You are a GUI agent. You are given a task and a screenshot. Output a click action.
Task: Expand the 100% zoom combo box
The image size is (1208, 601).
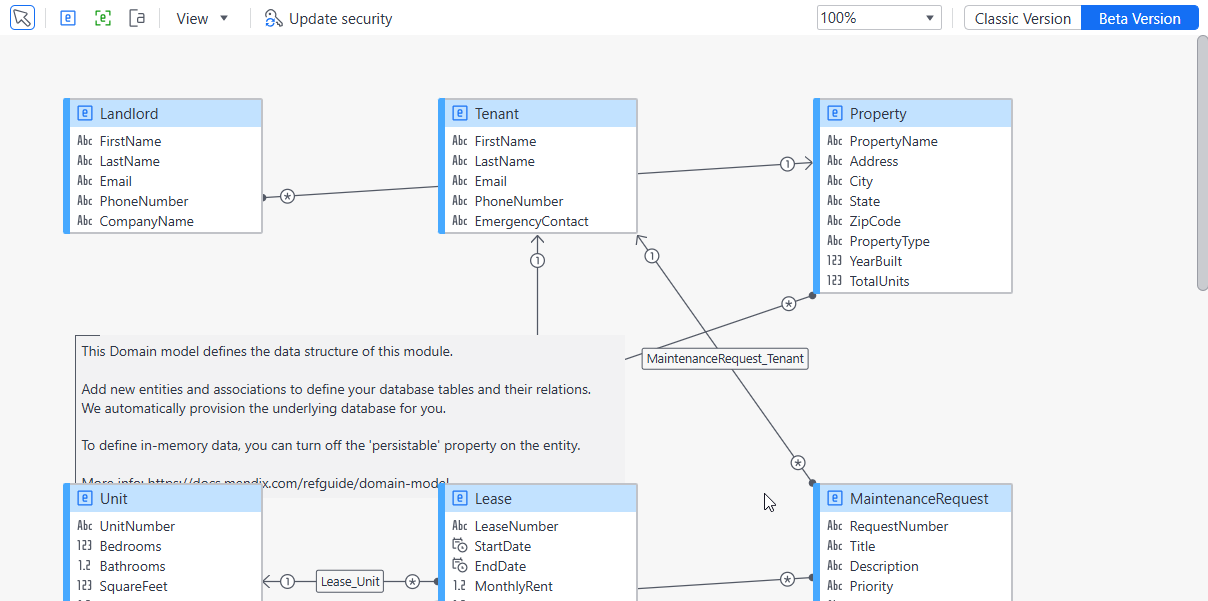tap(879, 18)
